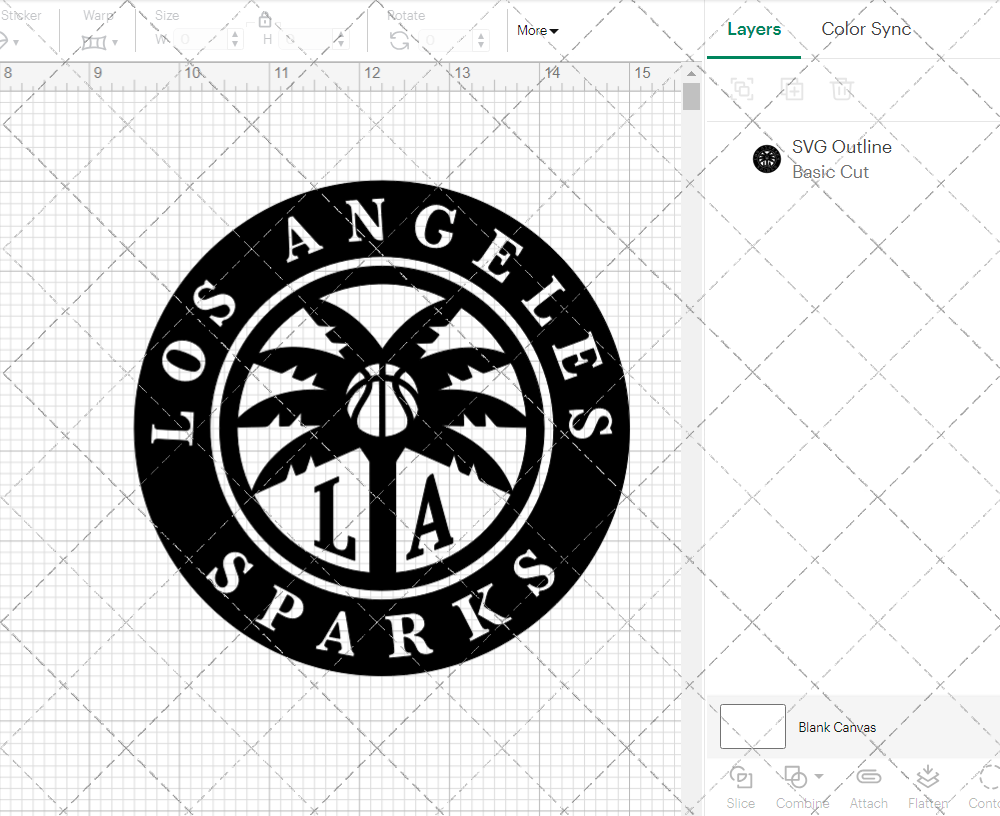Click the Blank Canvas label
1000x816 pixels.
point(838,727)
